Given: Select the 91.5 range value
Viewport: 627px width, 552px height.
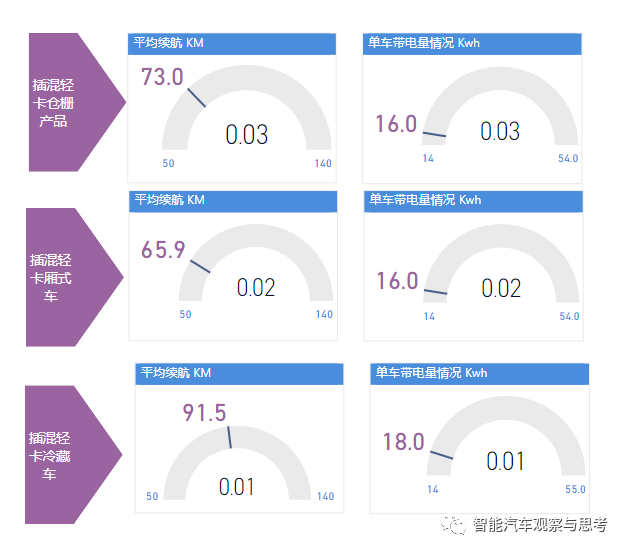Looking at the screenshot, I should [204, 413].
